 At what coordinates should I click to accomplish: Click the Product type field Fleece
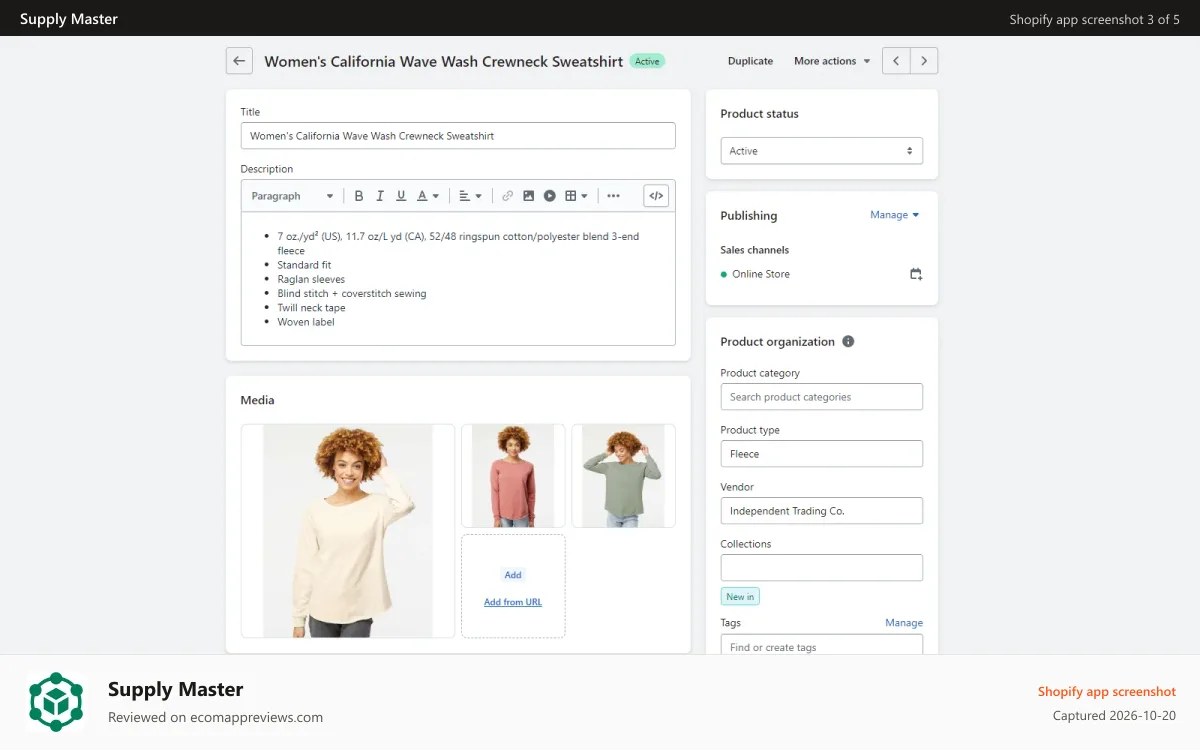(x=822, y=454)
